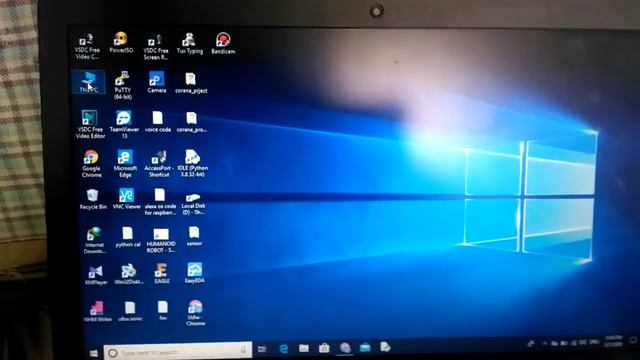This screenshot has height=360, width=640.
Task: Select the voice code file
Action: click(x=158, y=122)
